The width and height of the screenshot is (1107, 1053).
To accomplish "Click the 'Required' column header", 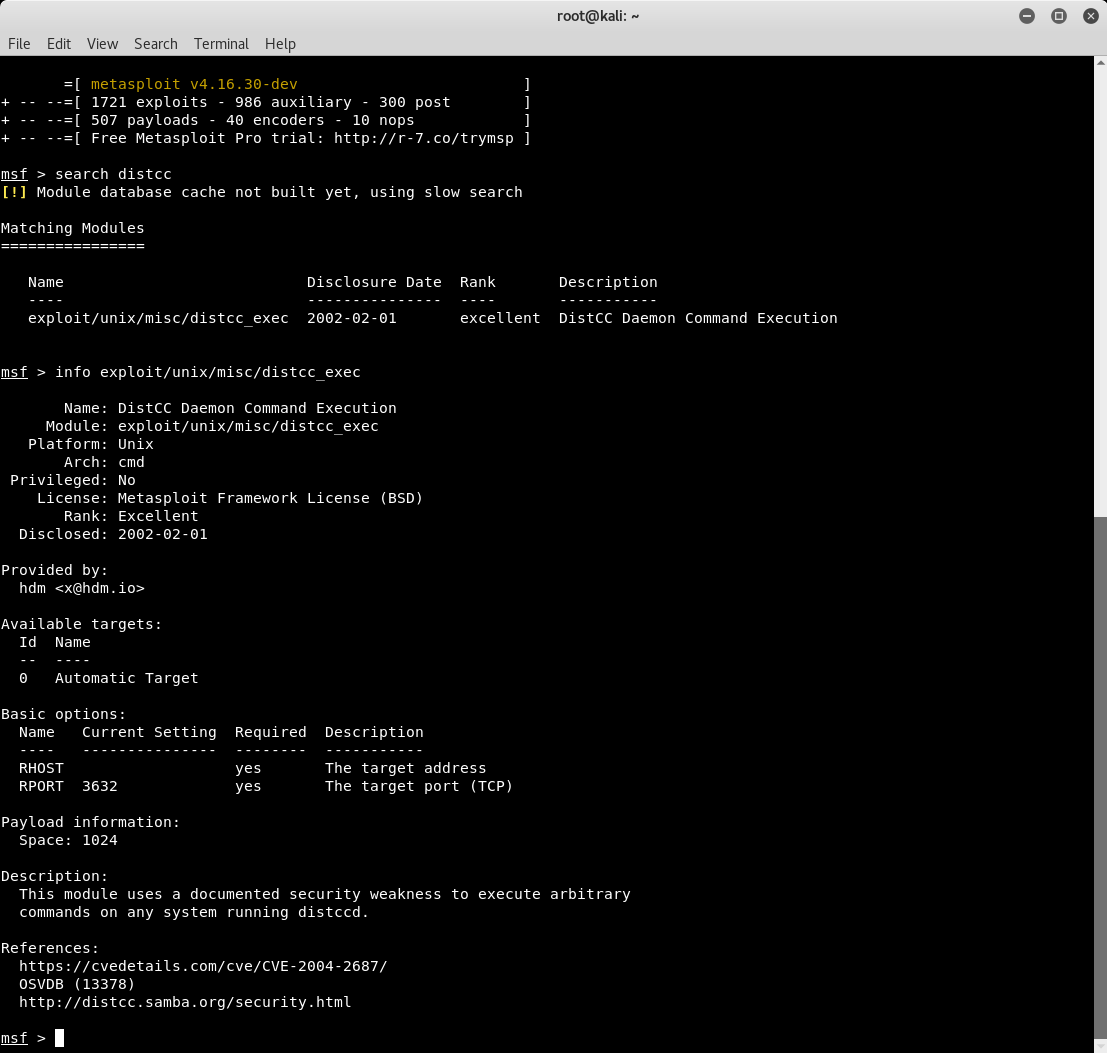I will (270, 732).
